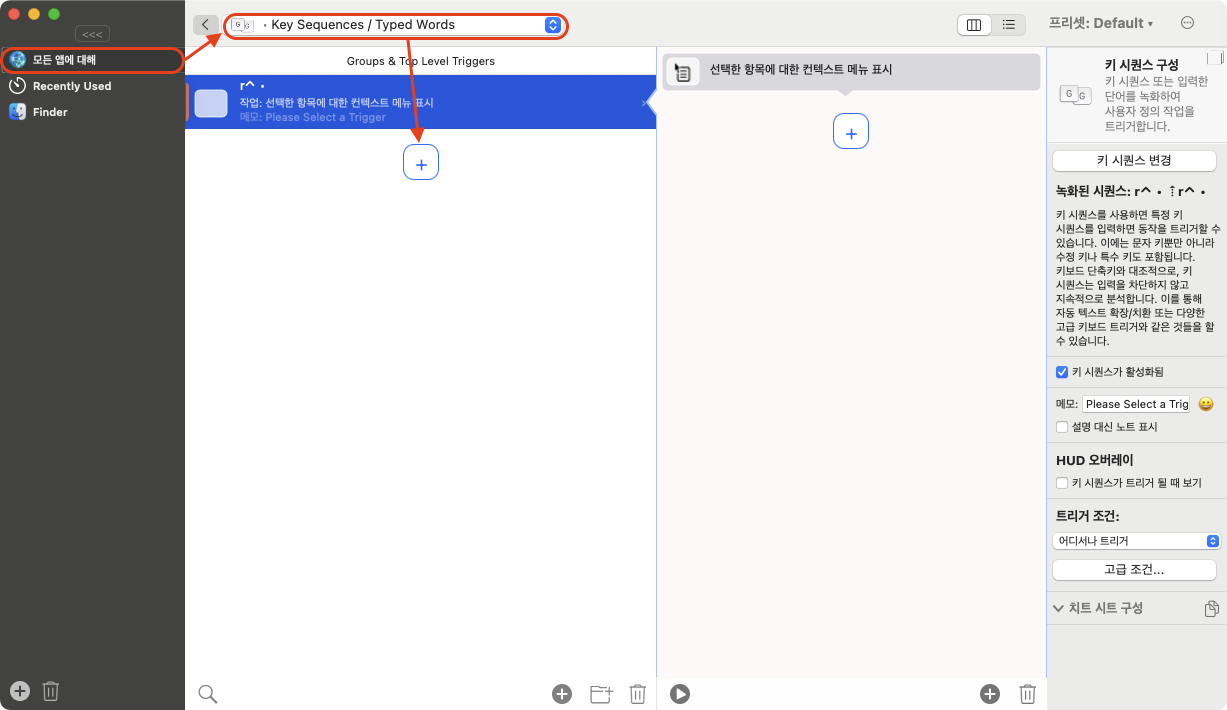Add trigger with the filled plus at the list bottom

[x=562, y=694]
